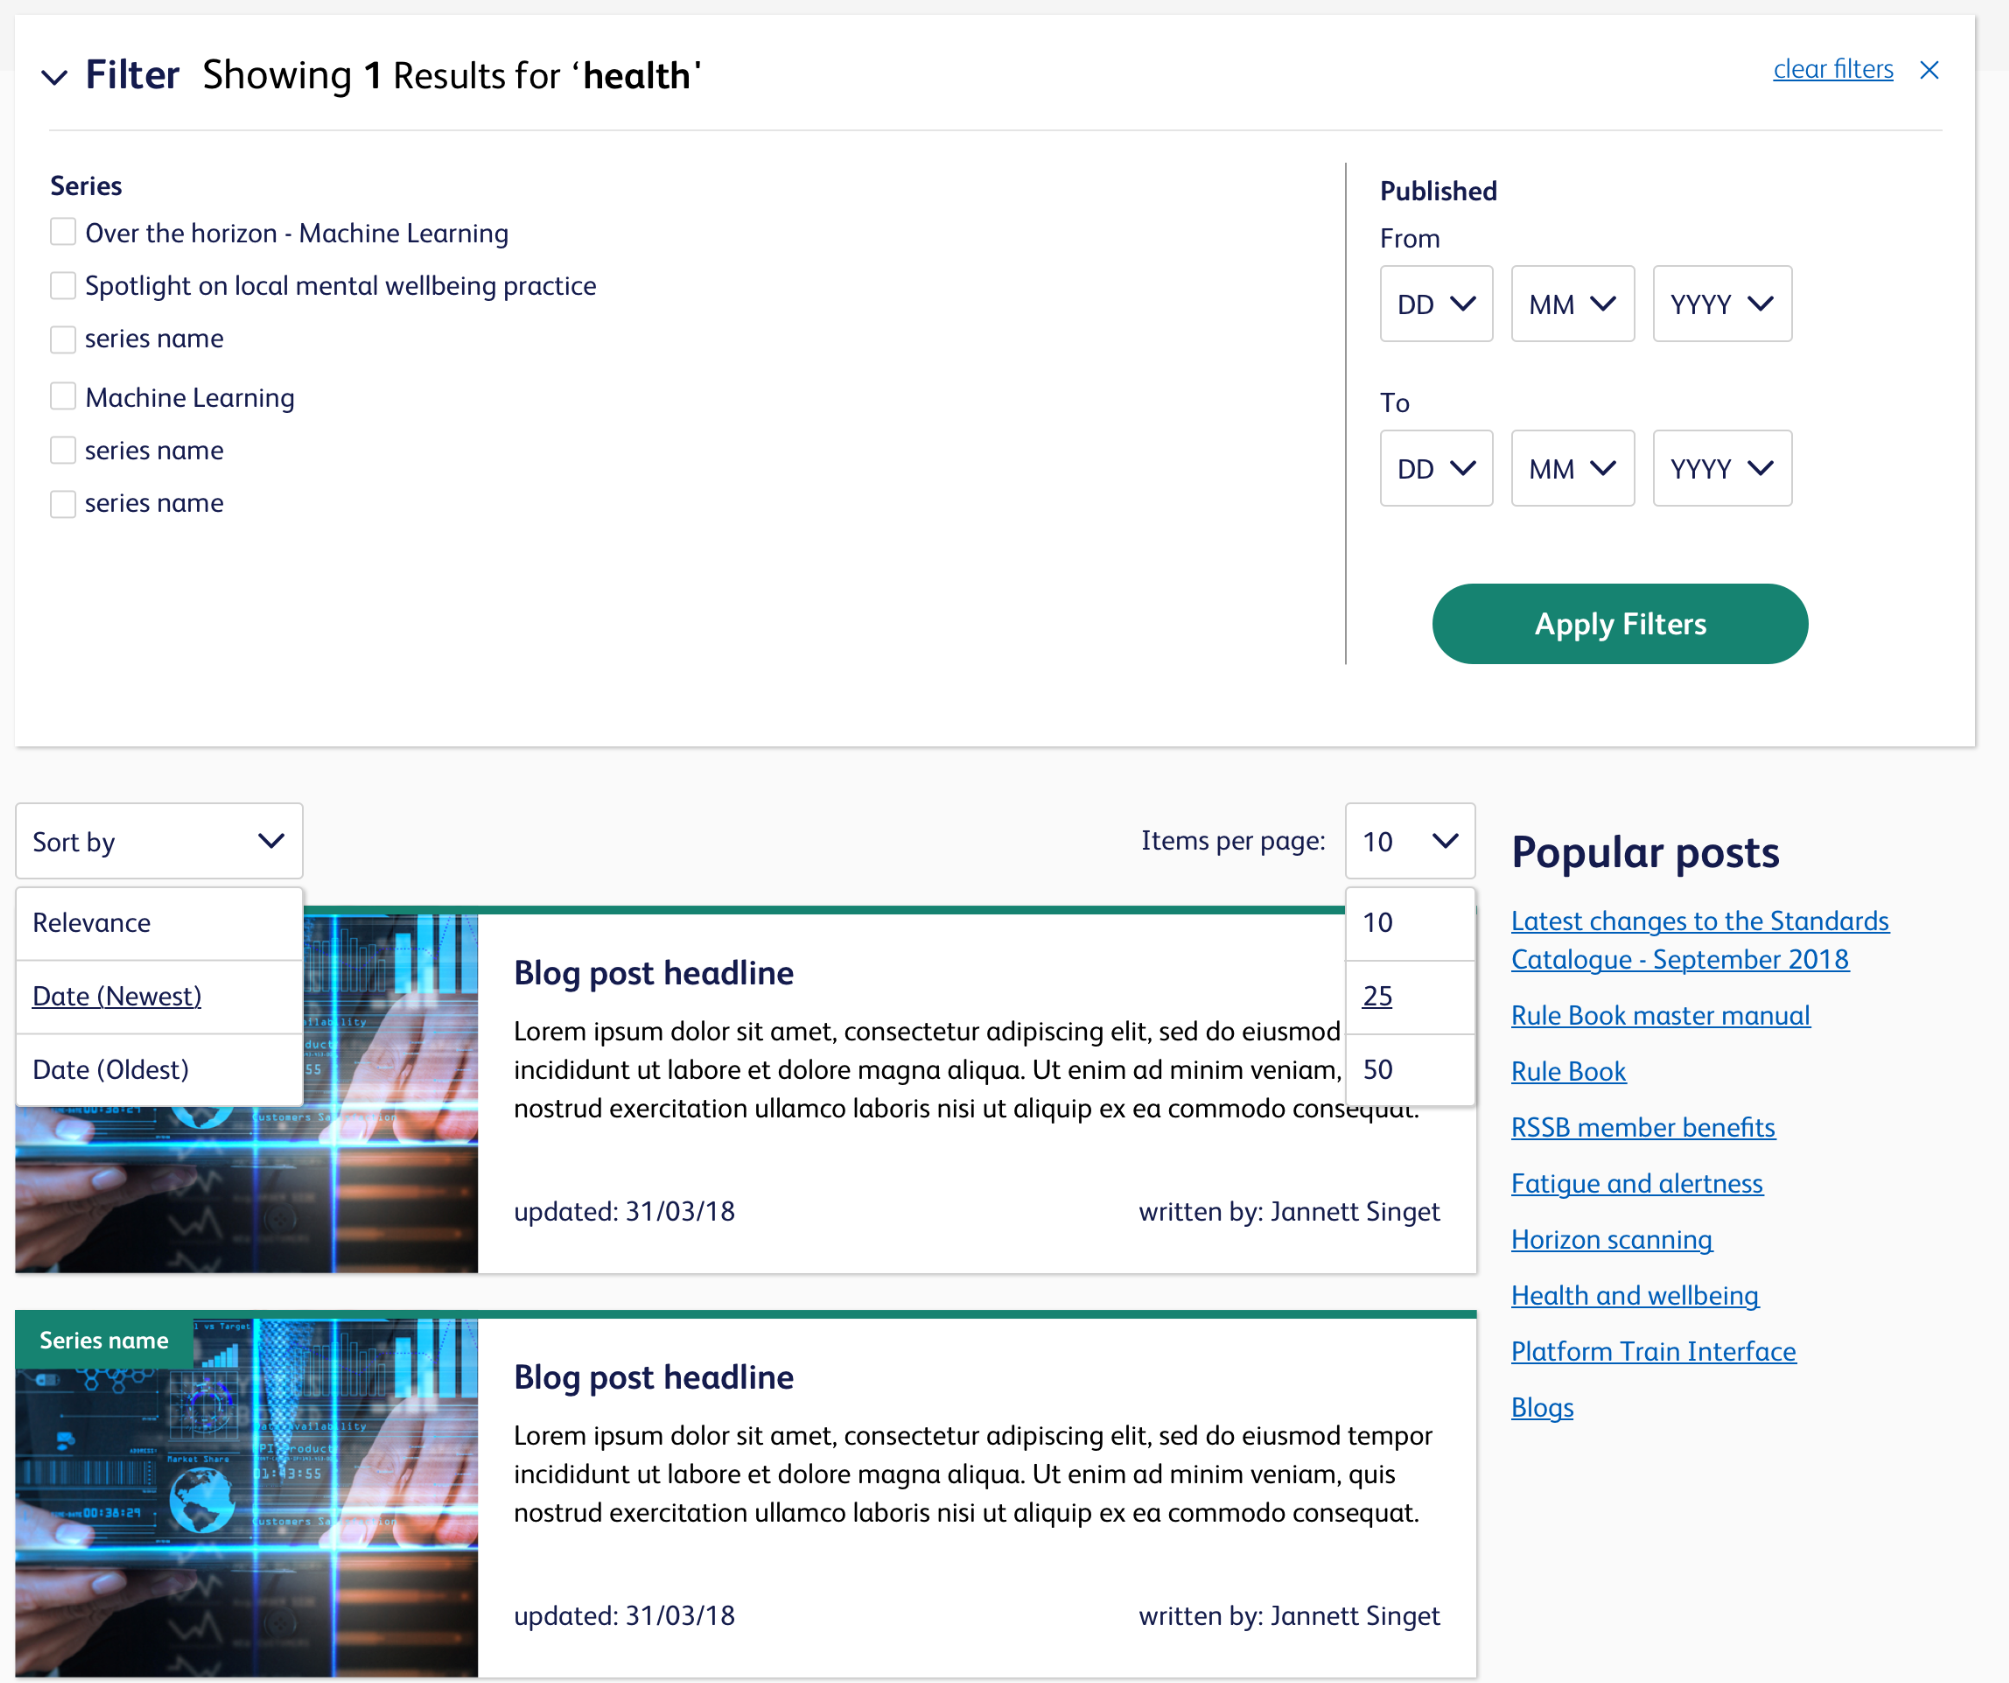Open the To DD day dropdown
The image size is (2009, 1683).
[1435, 469]
